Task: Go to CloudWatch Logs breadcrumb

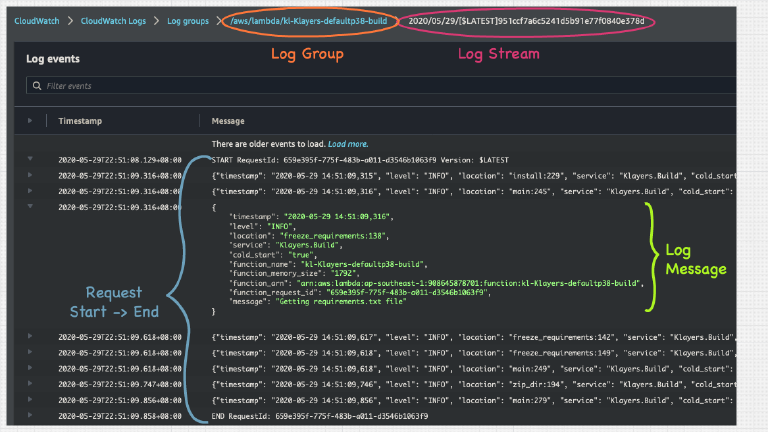Action: tap(119, 20)
